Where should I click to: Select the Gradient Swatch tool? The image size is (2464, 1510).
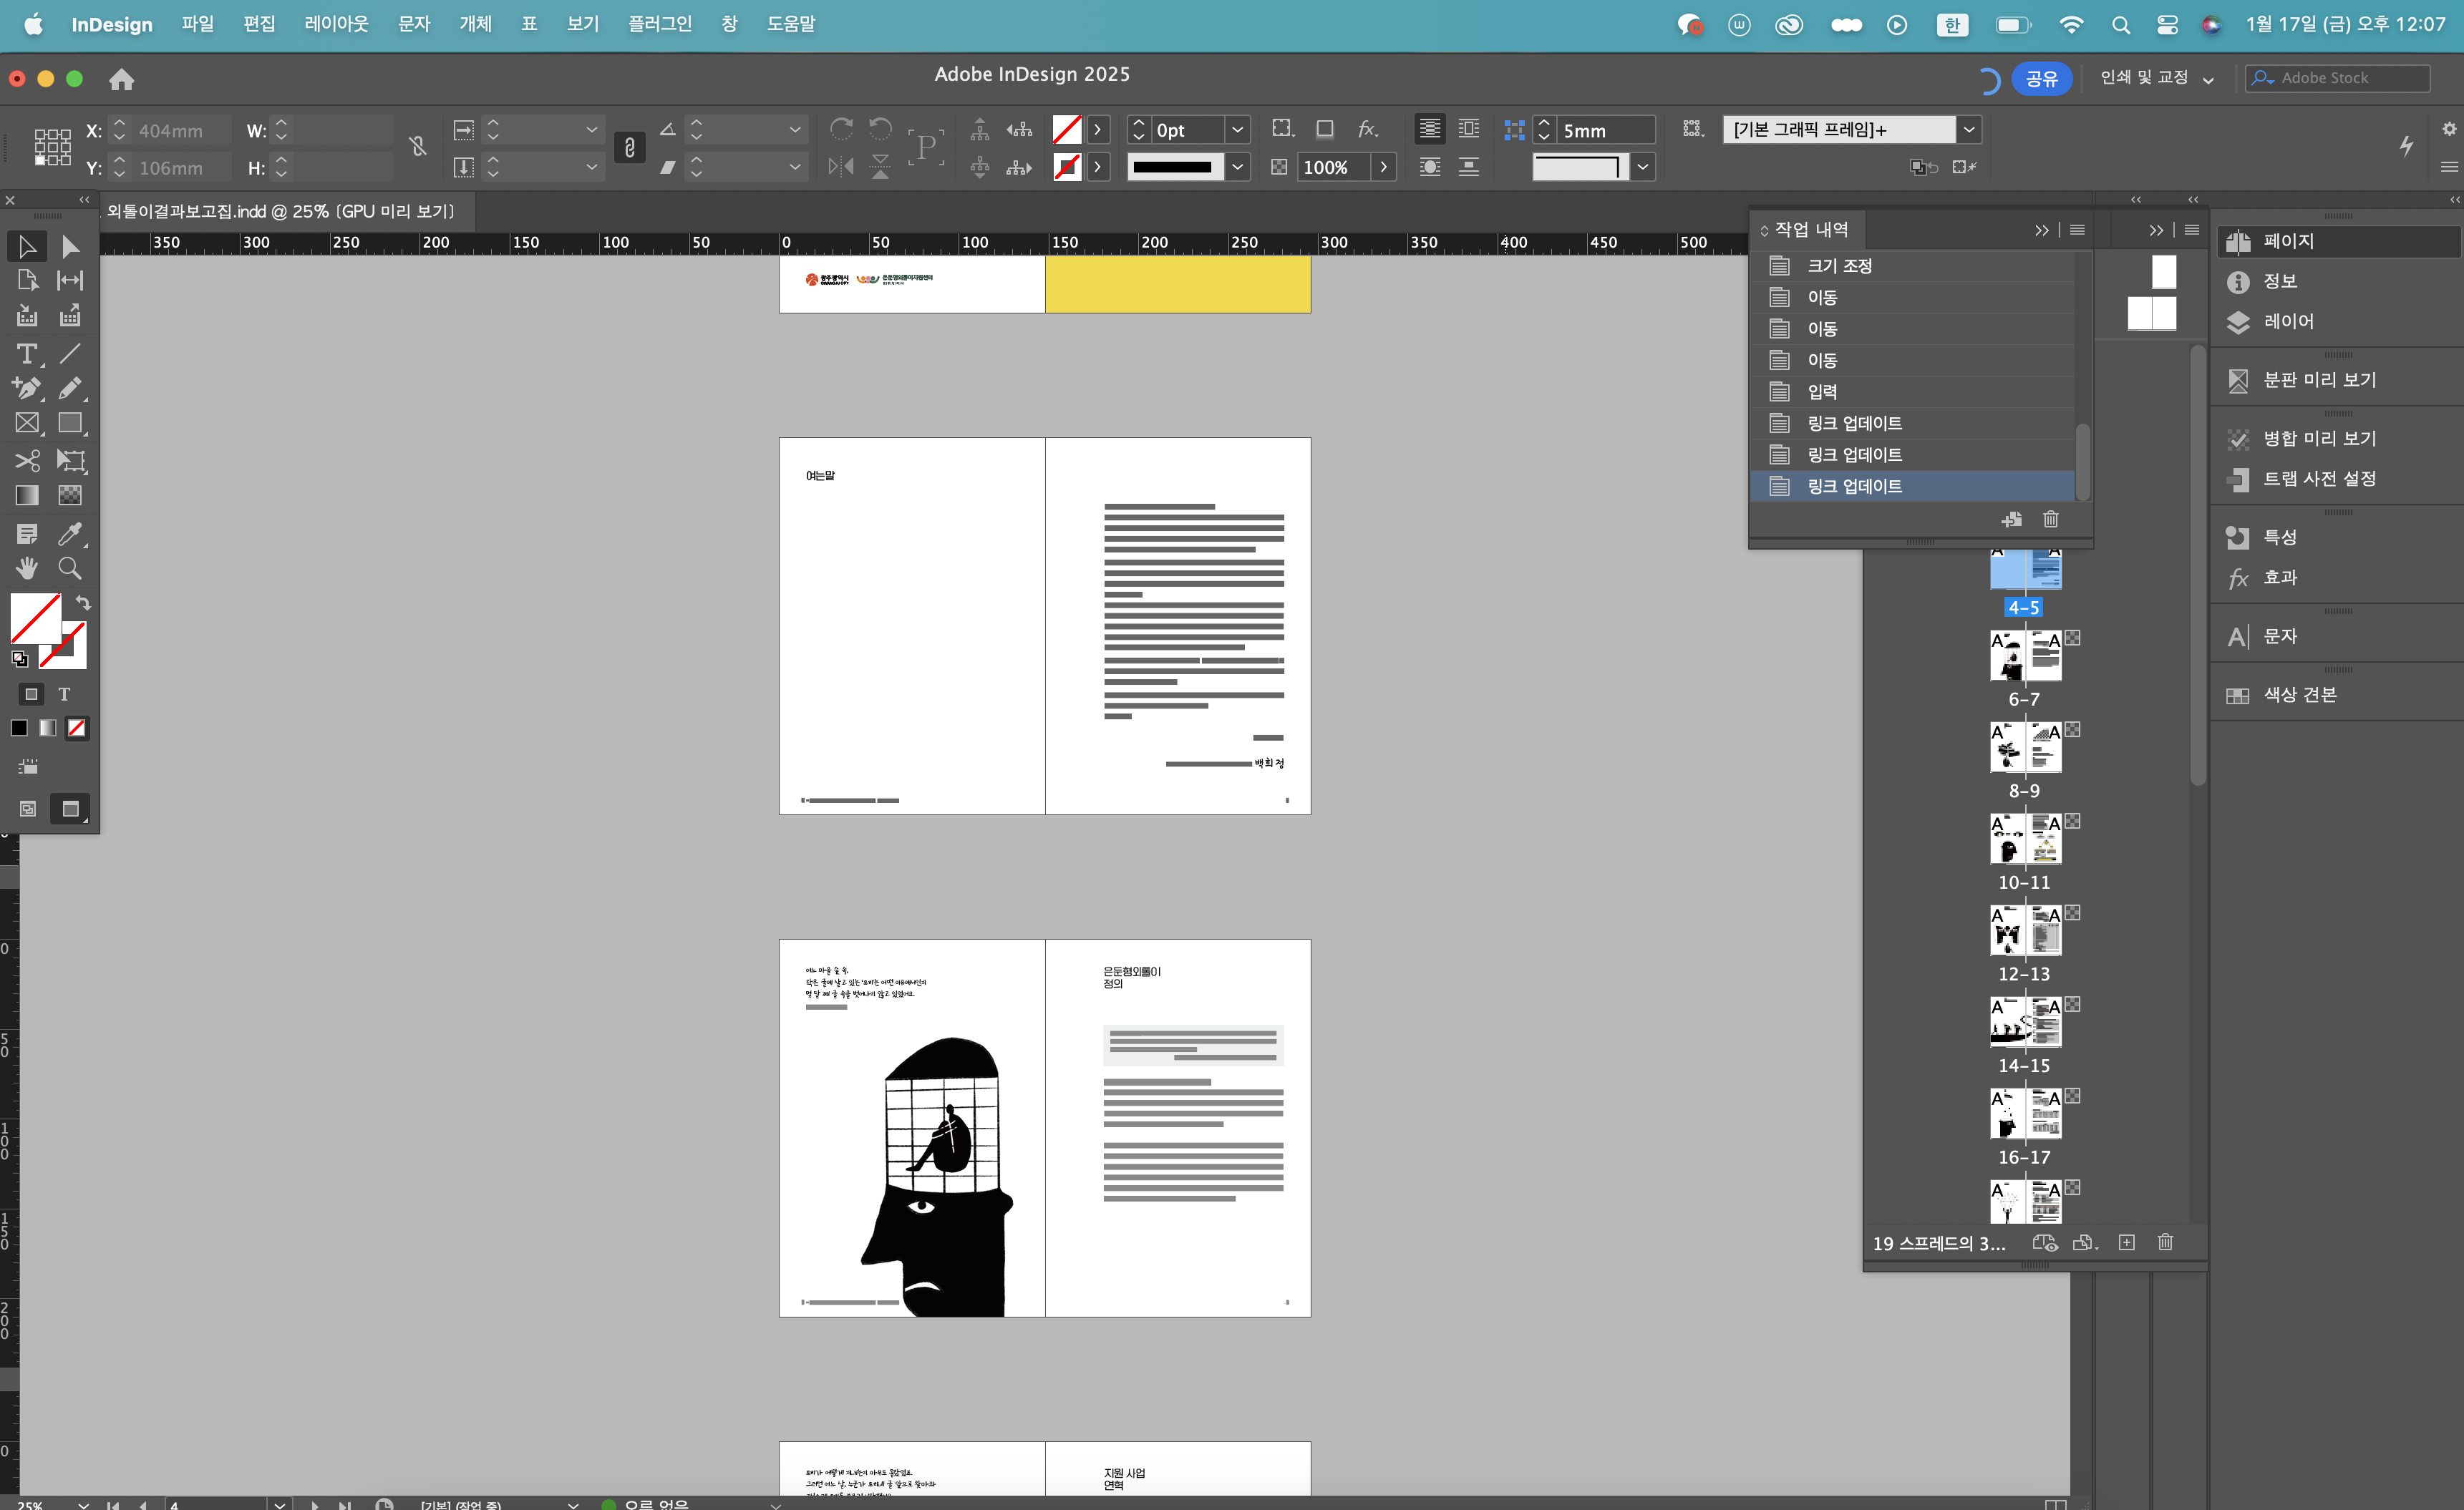click(x=27, y=495)
